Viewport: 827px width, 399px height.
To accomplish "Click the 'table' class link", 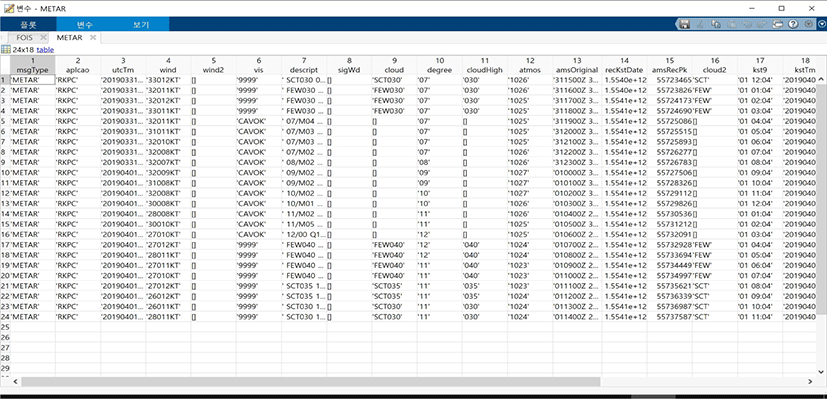I will pyautogui.click(x=45, y=50).
